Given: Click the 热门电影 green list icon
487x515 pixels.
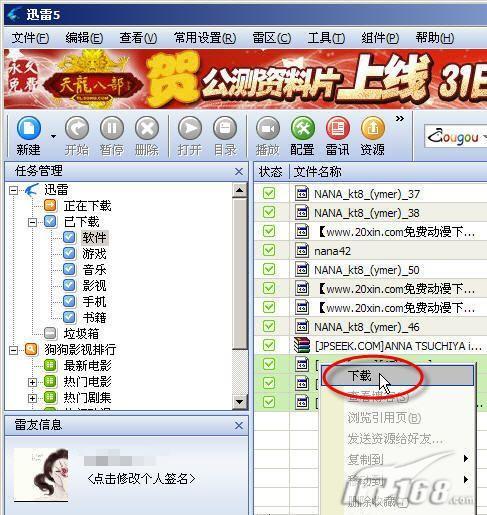Looking at the screenshot, I should point(50,381).
